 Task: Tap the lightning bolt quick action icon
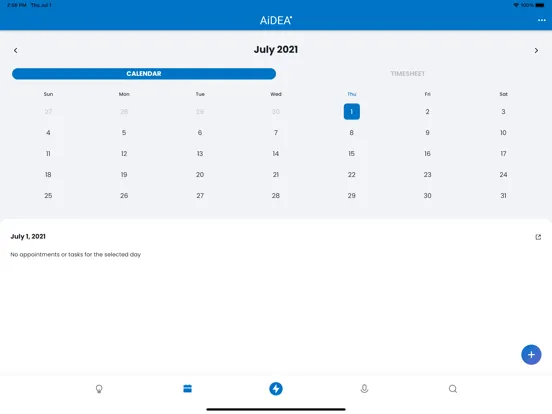point(276,389)
